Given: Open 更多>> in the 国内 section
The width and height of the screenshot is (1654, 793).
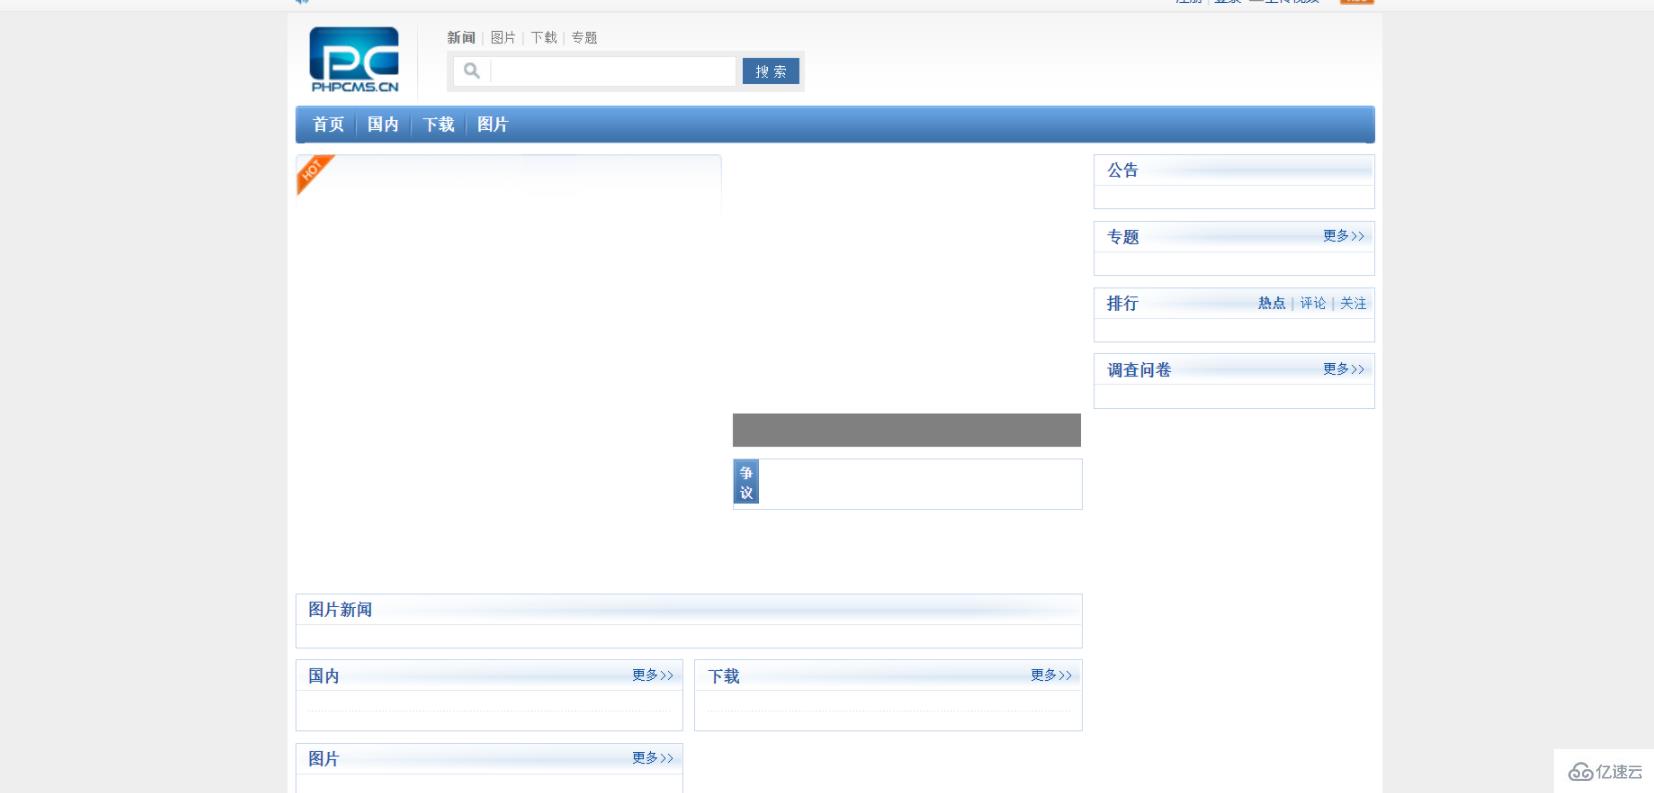Looking at the screenshot, I should (653, 675).
